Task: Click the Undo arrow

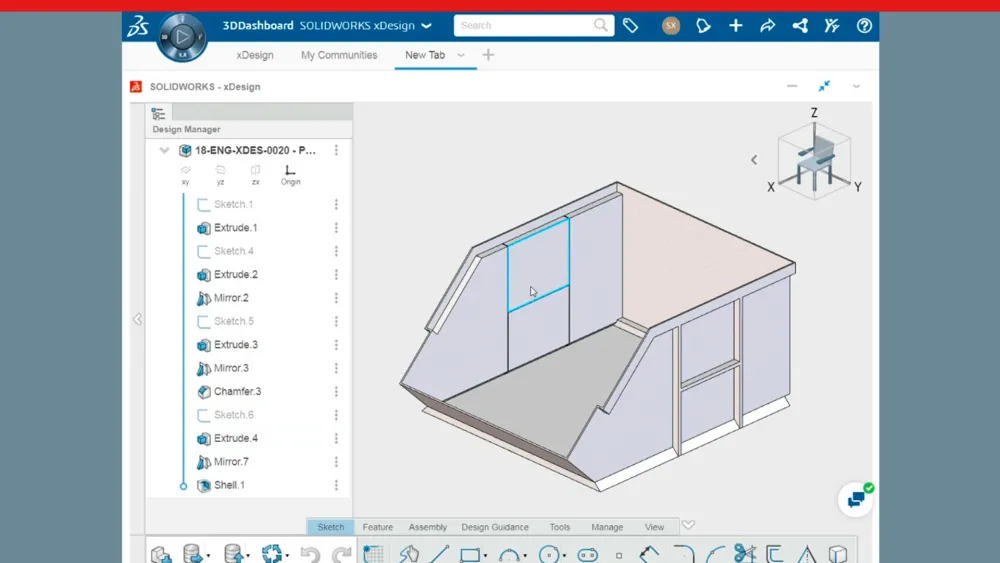Action: tap(311, 554)
